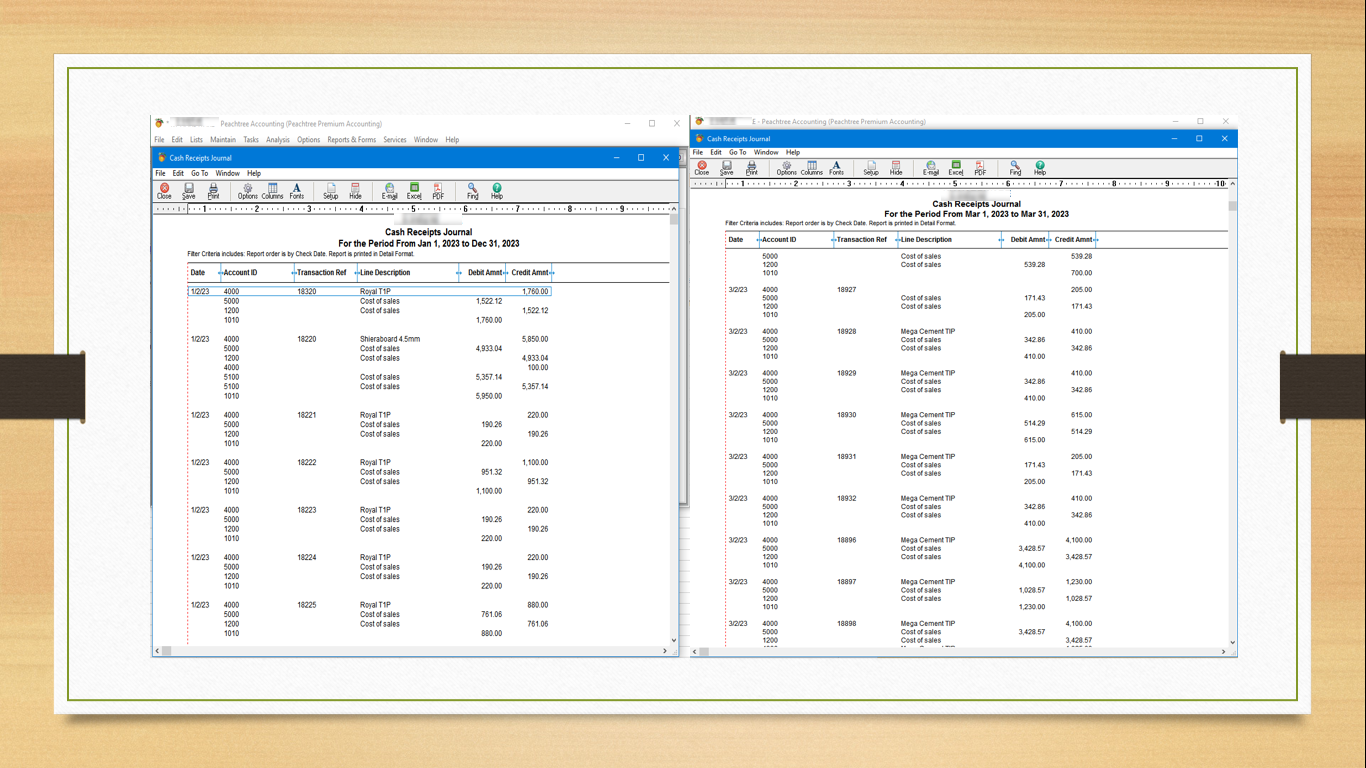Viewport: 1366px width, 768px height.
Task: Click Shieraboard 4.5mm line description
Action: pyautogui.click(x=390, y=339)
